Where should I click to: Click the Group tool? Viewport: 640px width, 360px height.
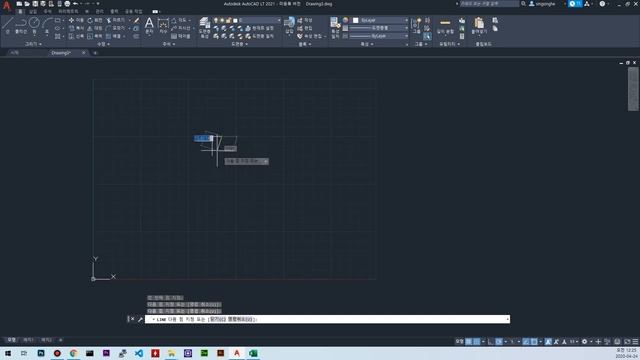pos(416,25)
